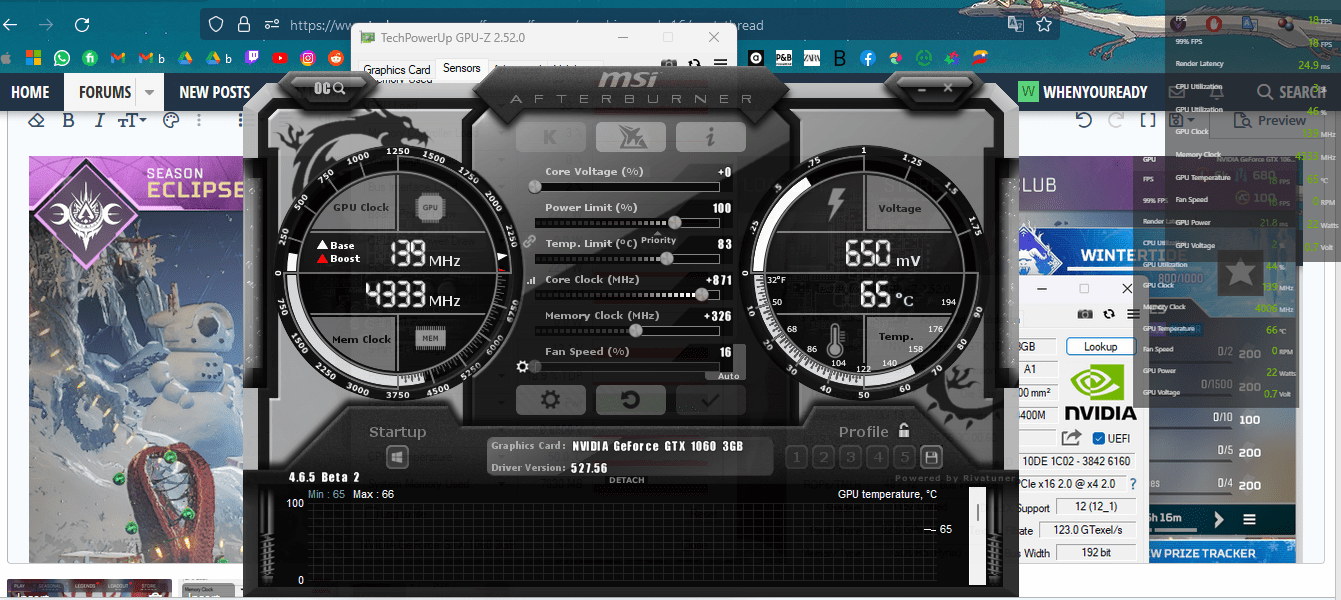Reset overclock settings with the circular arrow icon
1341x600 pixels.
630,399
